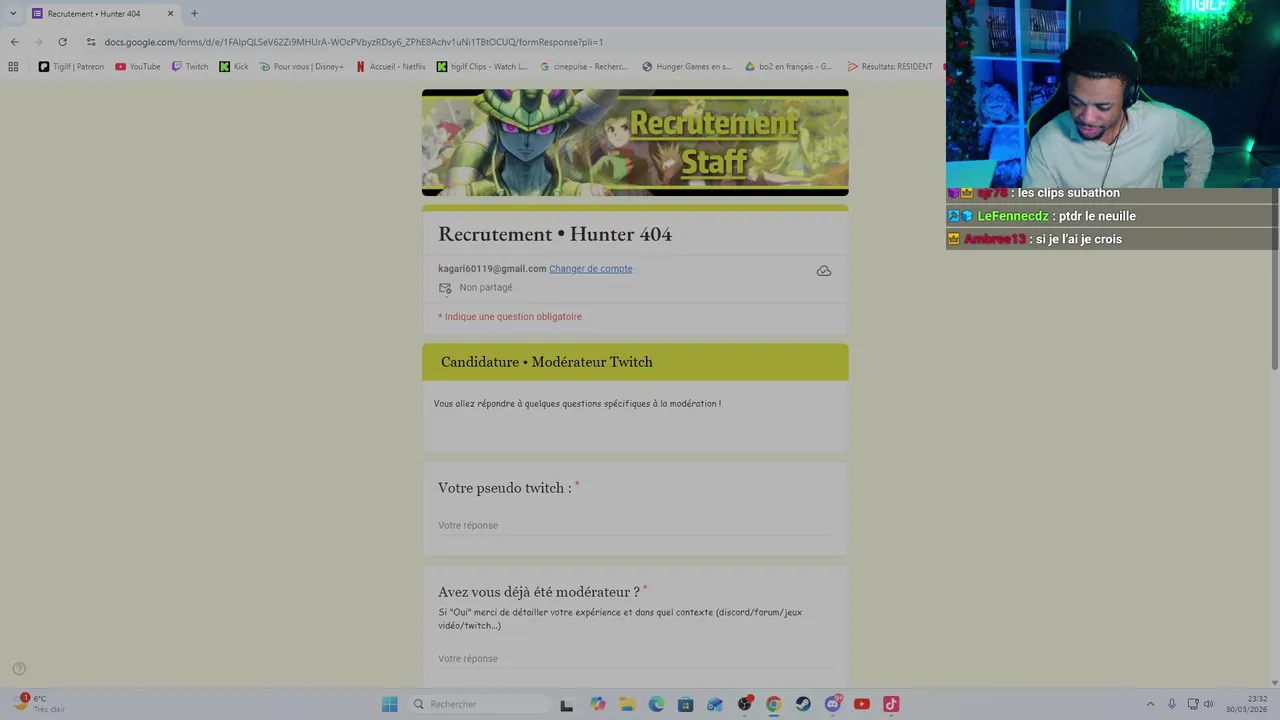Click the Avez vous déjà été modérateur answer field
Screen dimensions: 1280x720
pyautogui.click(x=635, y=658)
